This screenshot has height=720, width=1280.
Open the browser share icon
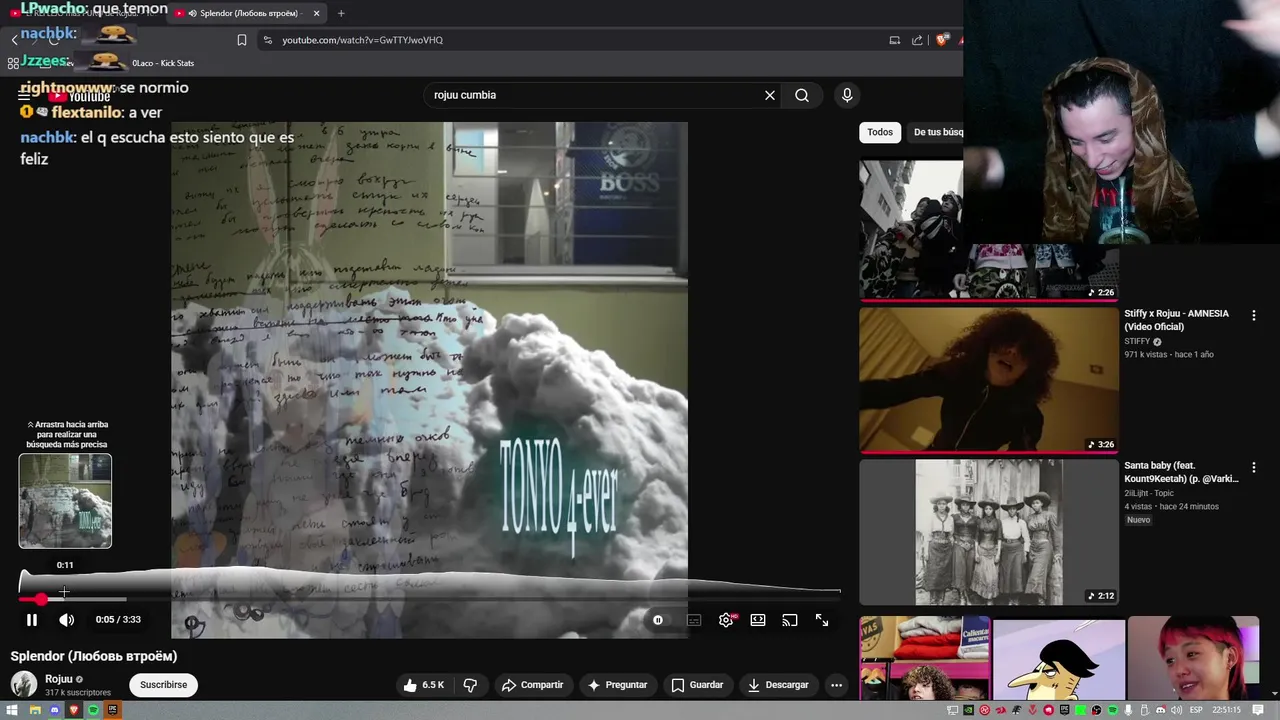pyautogui.click(x=917, y=40)
